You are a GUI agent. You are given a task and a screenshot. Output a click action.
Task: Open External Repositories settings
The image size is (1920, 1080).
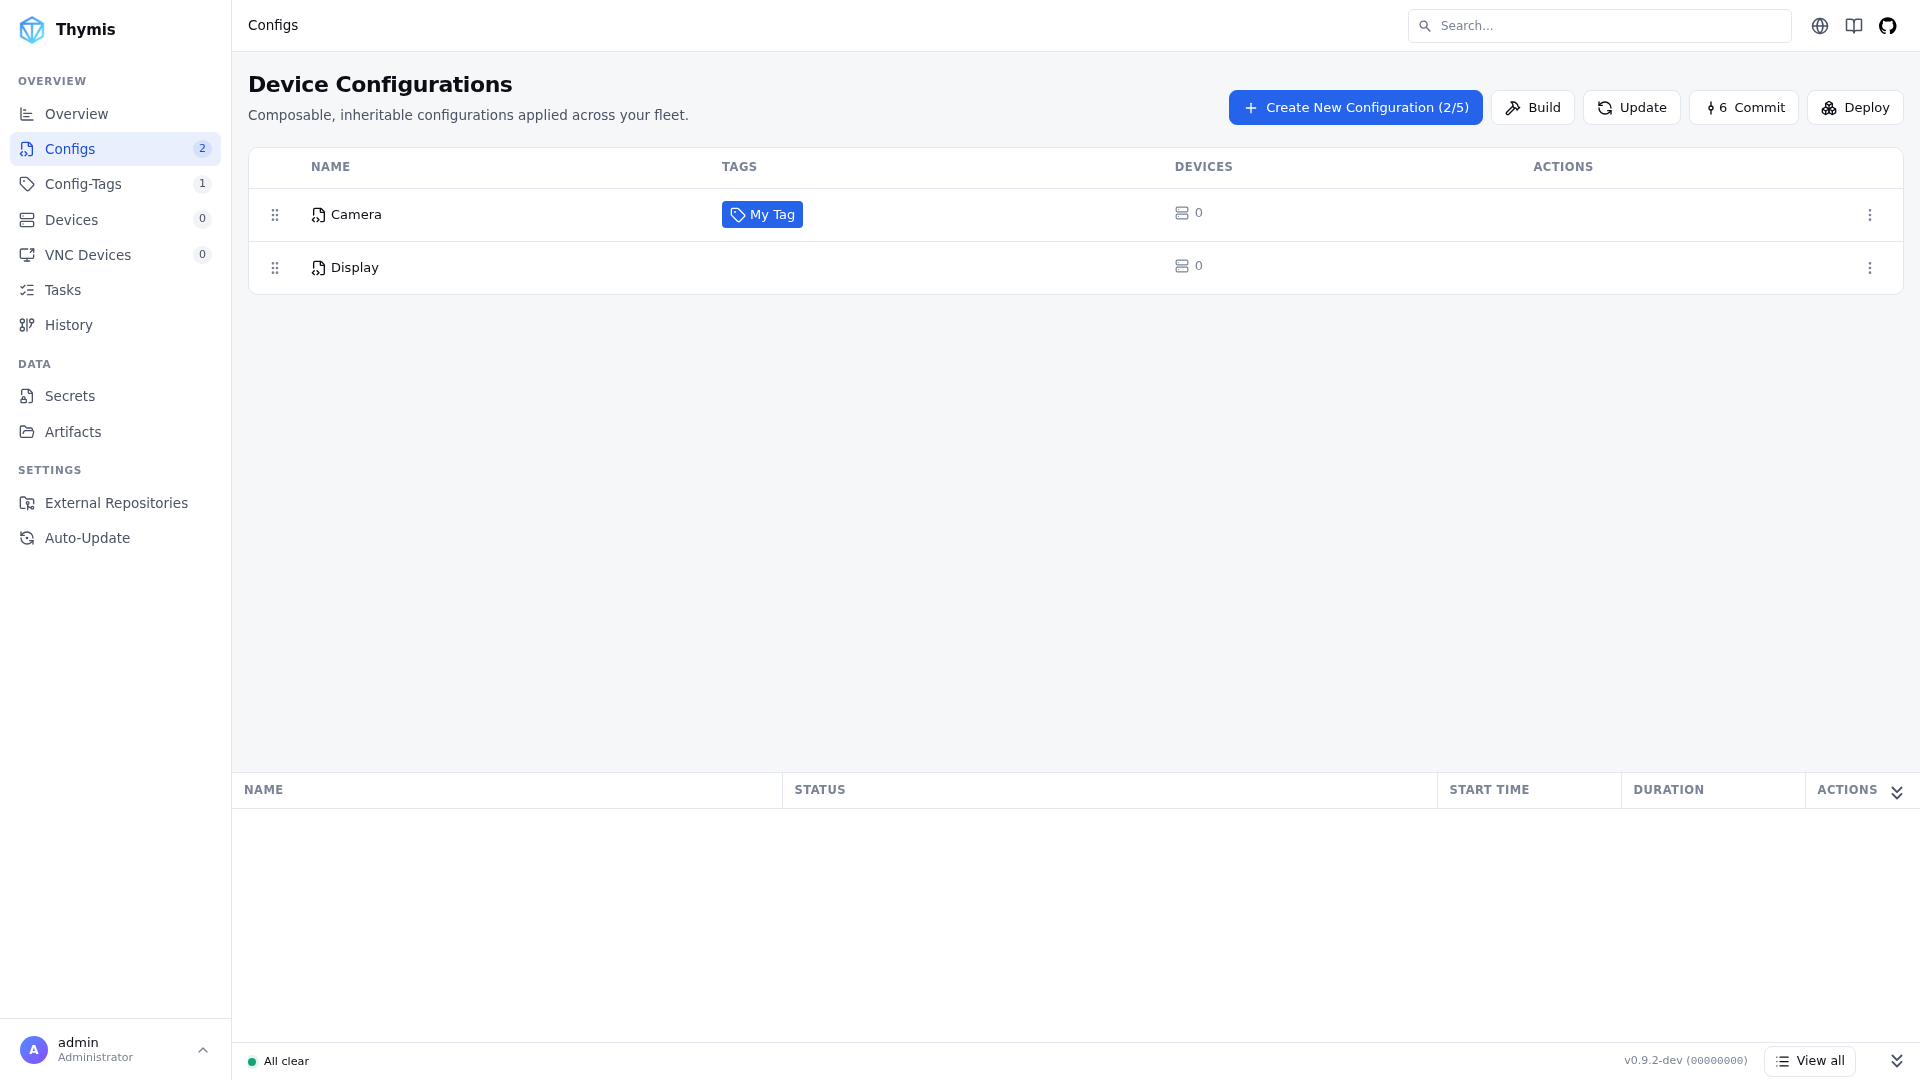(x=115, y=503)
